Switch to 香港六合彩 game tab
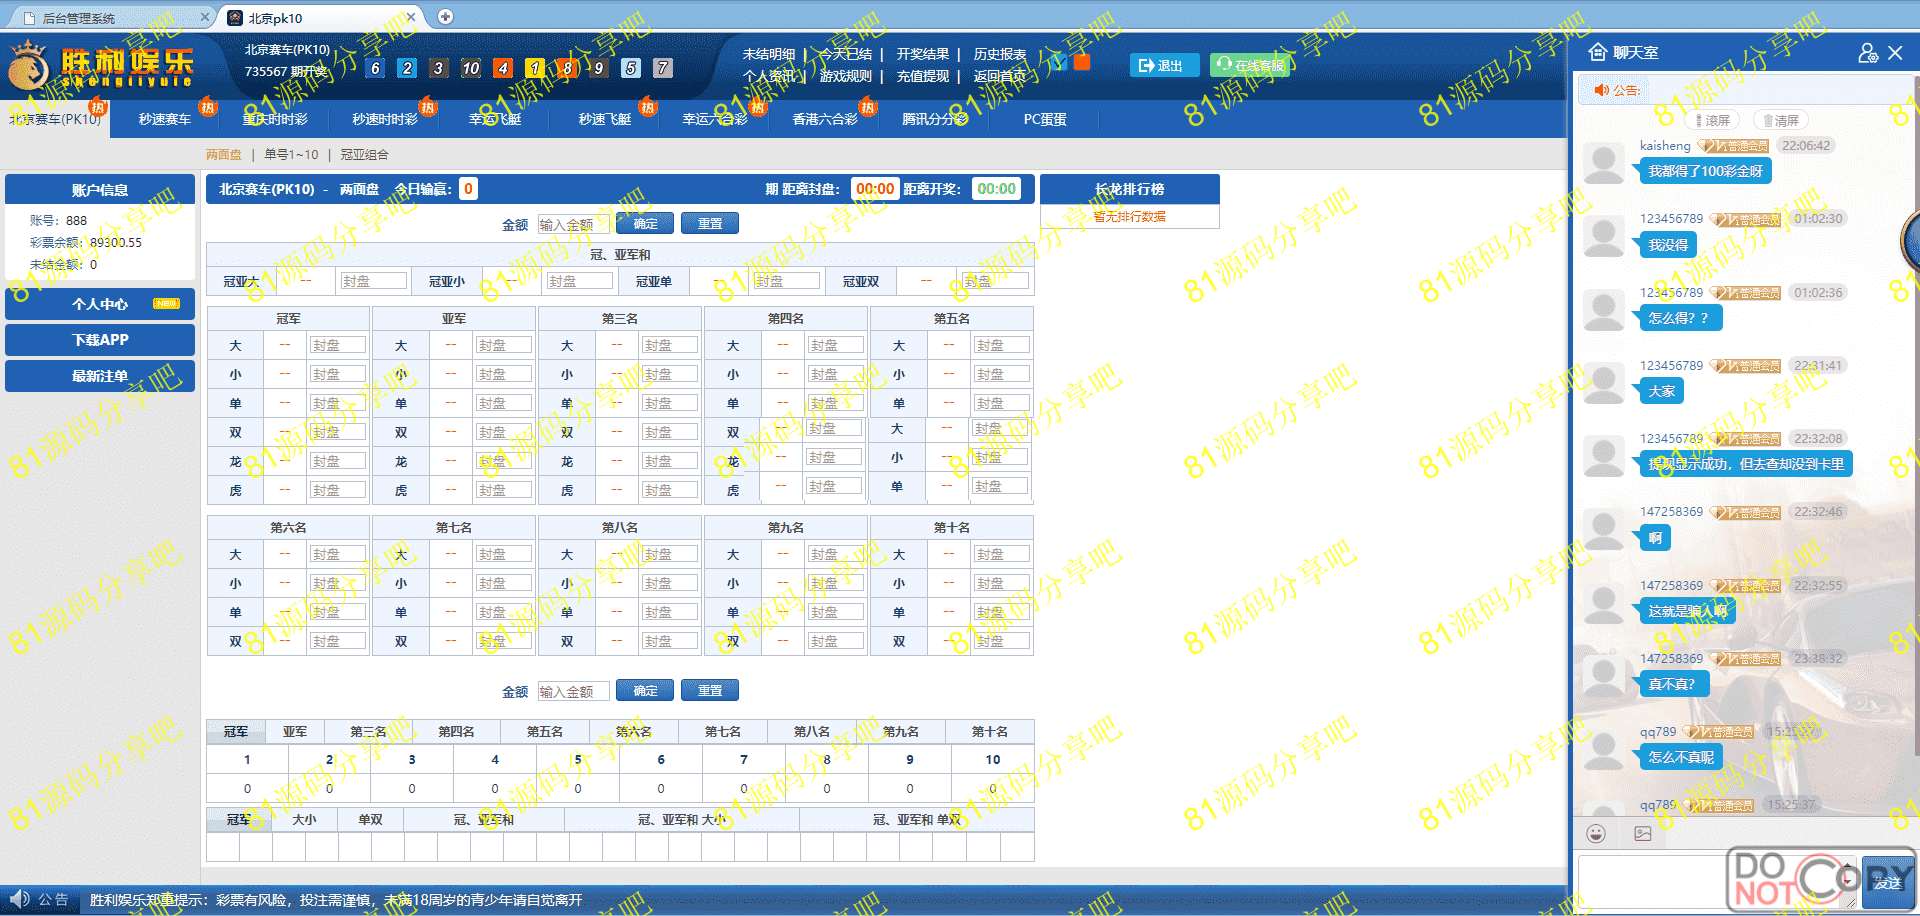The height and width of the screenshot is (916, 1920). pyautogui.click(x=824, y=119)
